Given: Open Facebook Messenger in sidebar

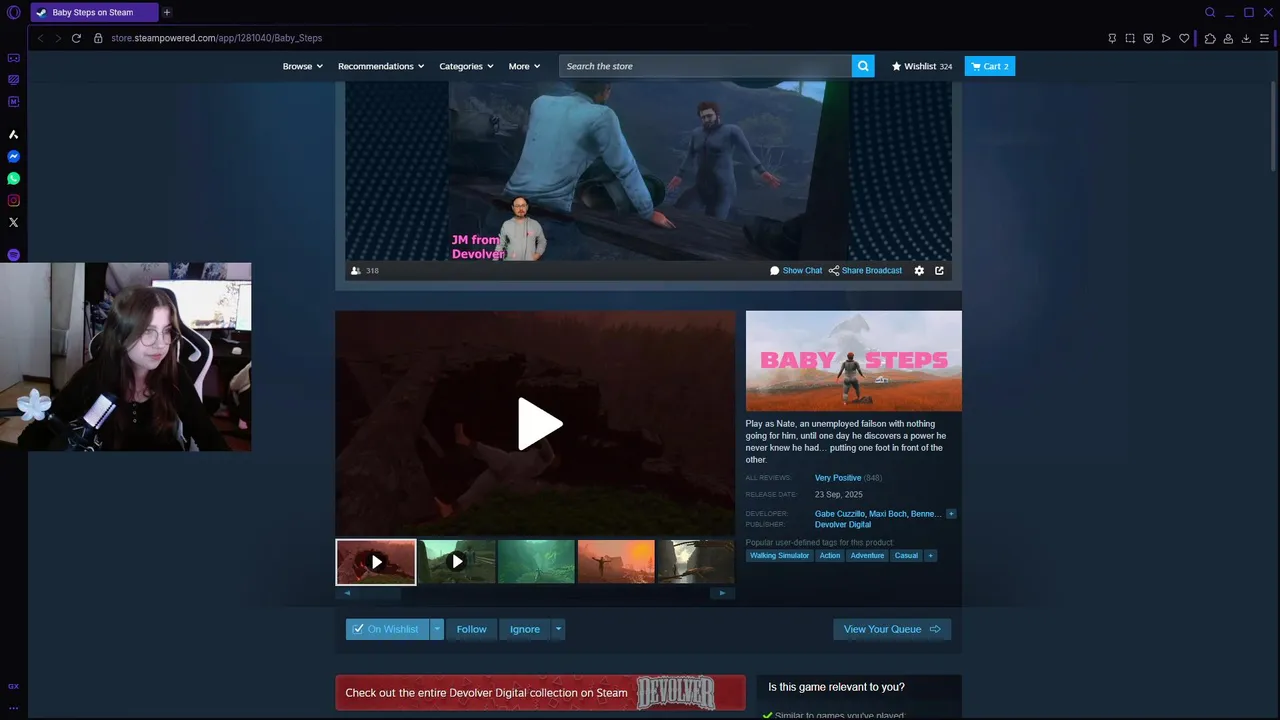Looking at the screenshot, I should [x=13, y=156].
